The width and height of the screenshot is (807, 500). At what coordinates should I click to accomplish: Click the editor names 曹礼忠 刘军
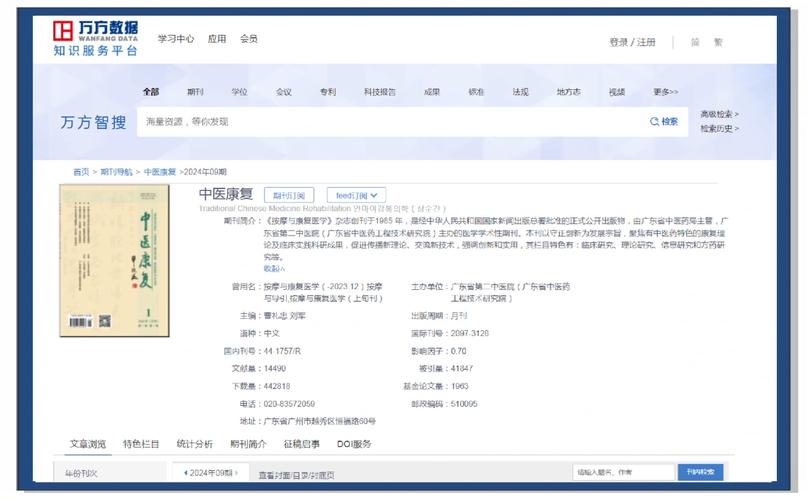coord(285,316)
